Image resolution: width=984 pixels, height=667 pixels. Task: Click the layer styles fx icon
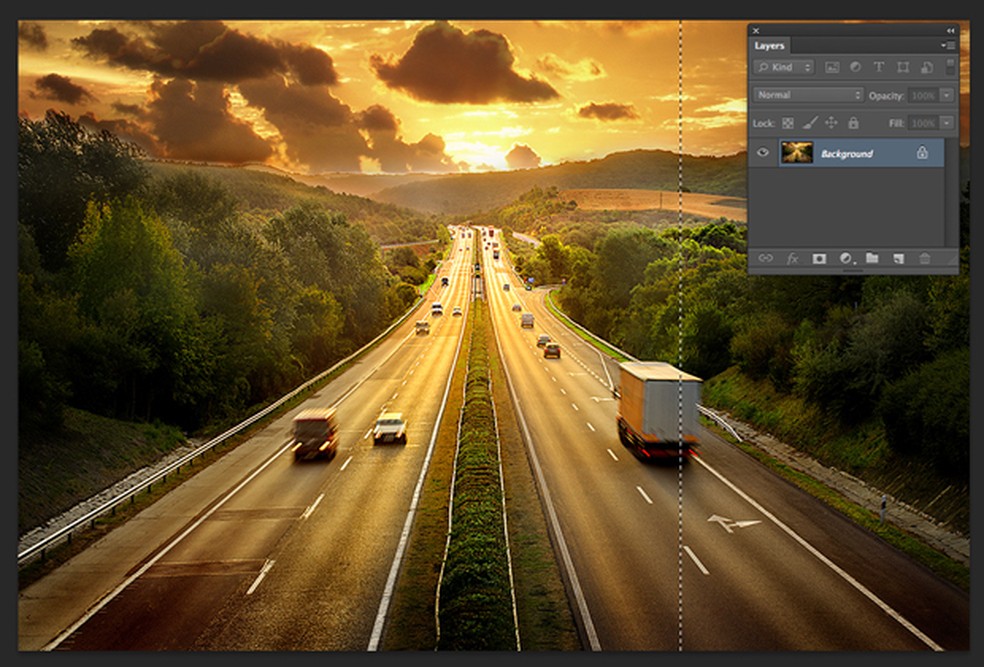pos(793,258)
